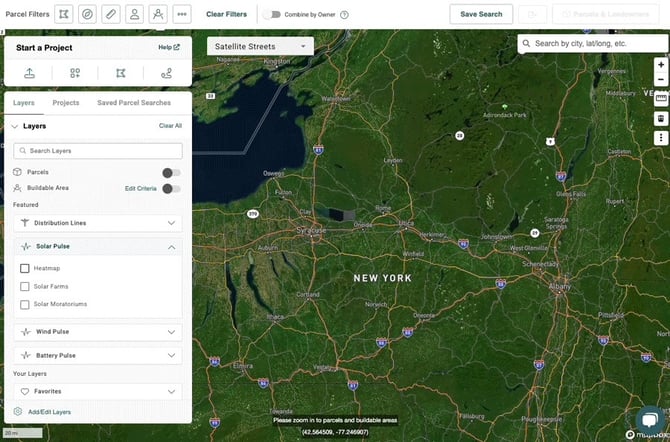Open the Satellite Streets basemap dropdown
Screen dimensions: 670x442
click(x=260, y=46)
